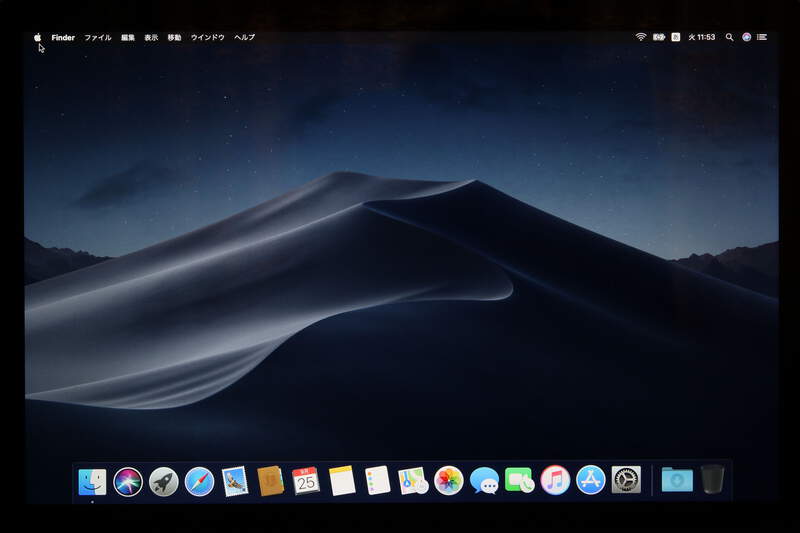Open the 表示 menu

(x=151, y=37)
